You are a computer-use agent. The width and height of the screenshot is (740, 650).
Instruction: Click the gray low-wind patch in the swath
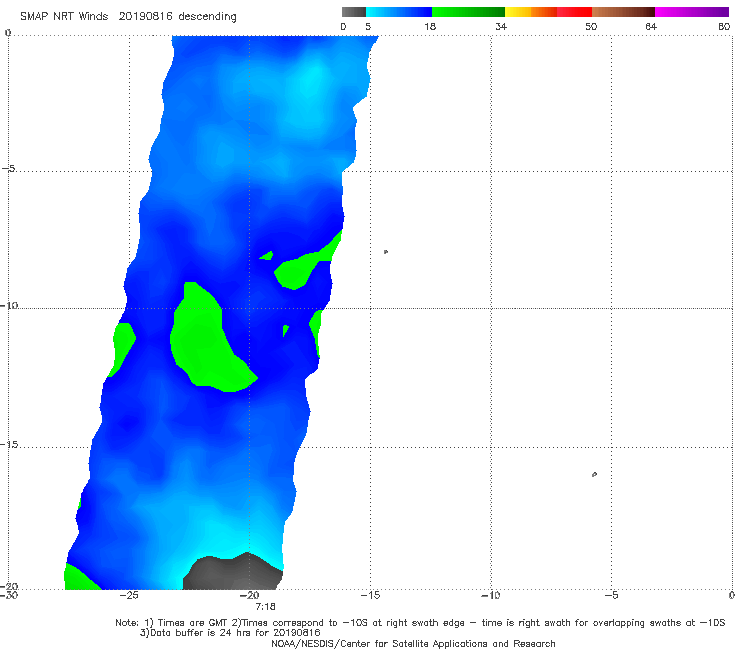click(231, 574)
